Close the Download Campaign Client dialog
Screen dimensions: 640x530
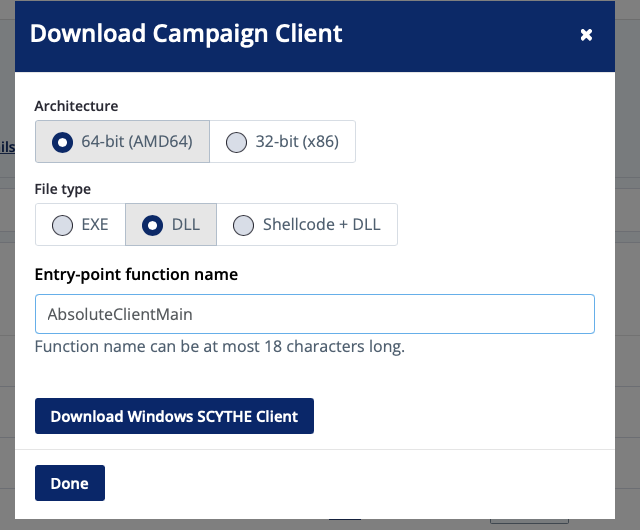[586, 35]
